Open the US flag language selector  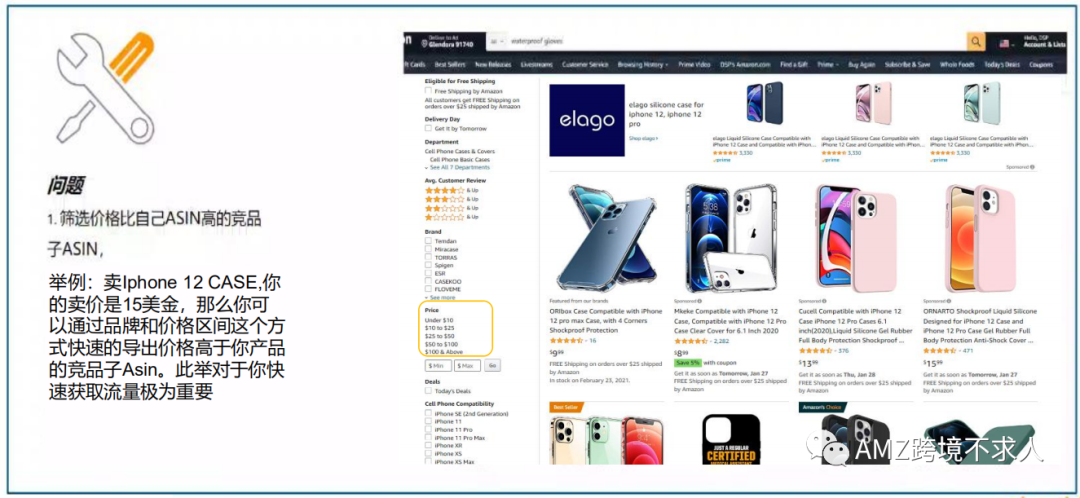point(1007,43)
